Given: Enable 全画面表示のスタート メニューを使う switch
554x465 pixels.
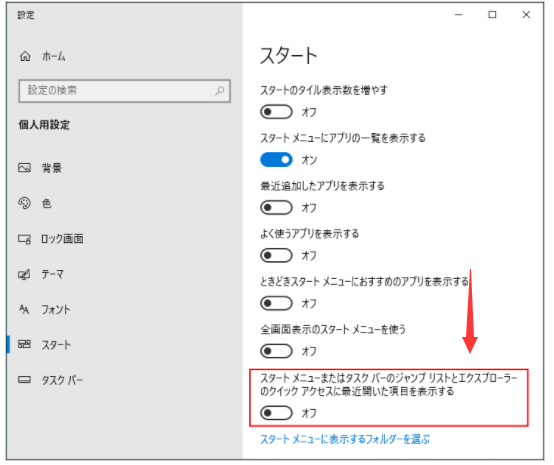Looking at the screenshot, I should 276,351.
